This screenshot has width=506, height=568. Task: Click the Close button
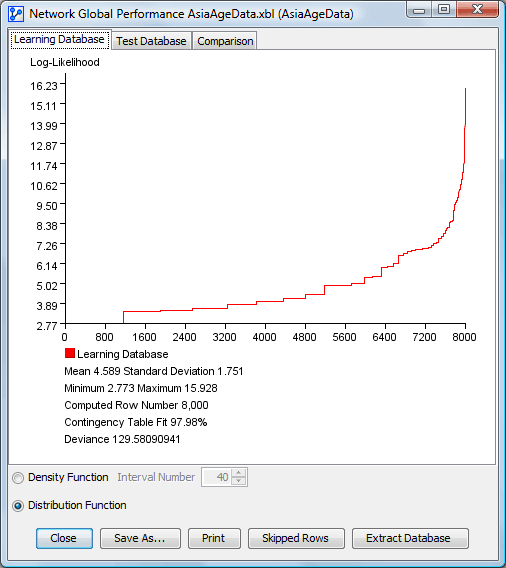coord(64,538)
